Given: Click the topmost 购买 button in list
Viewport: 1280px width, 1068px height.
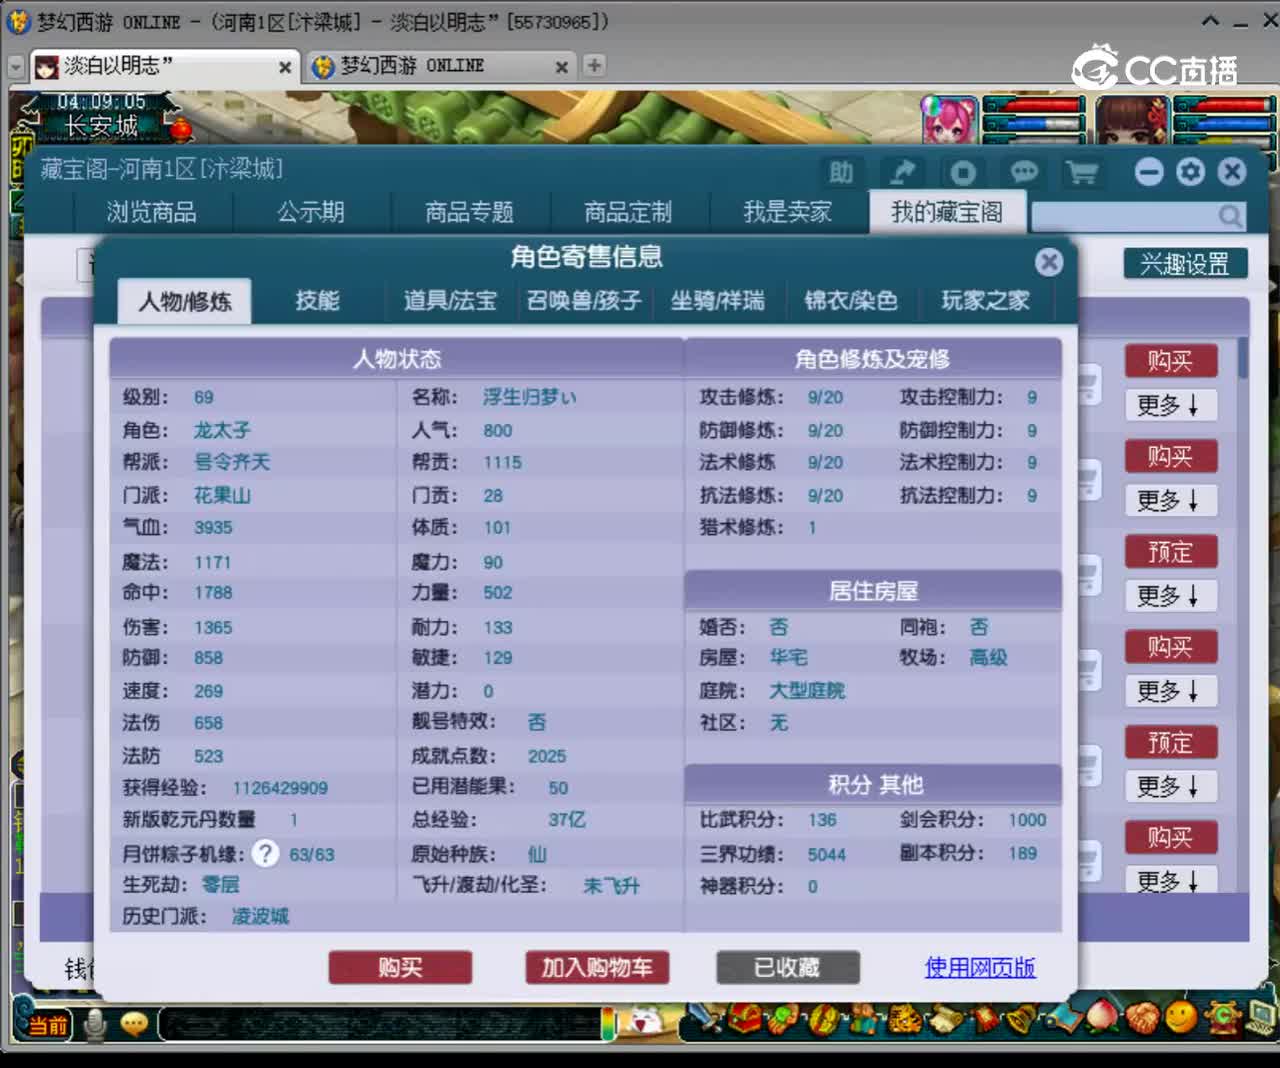Looking at the screenshot, I should 1170,361.
